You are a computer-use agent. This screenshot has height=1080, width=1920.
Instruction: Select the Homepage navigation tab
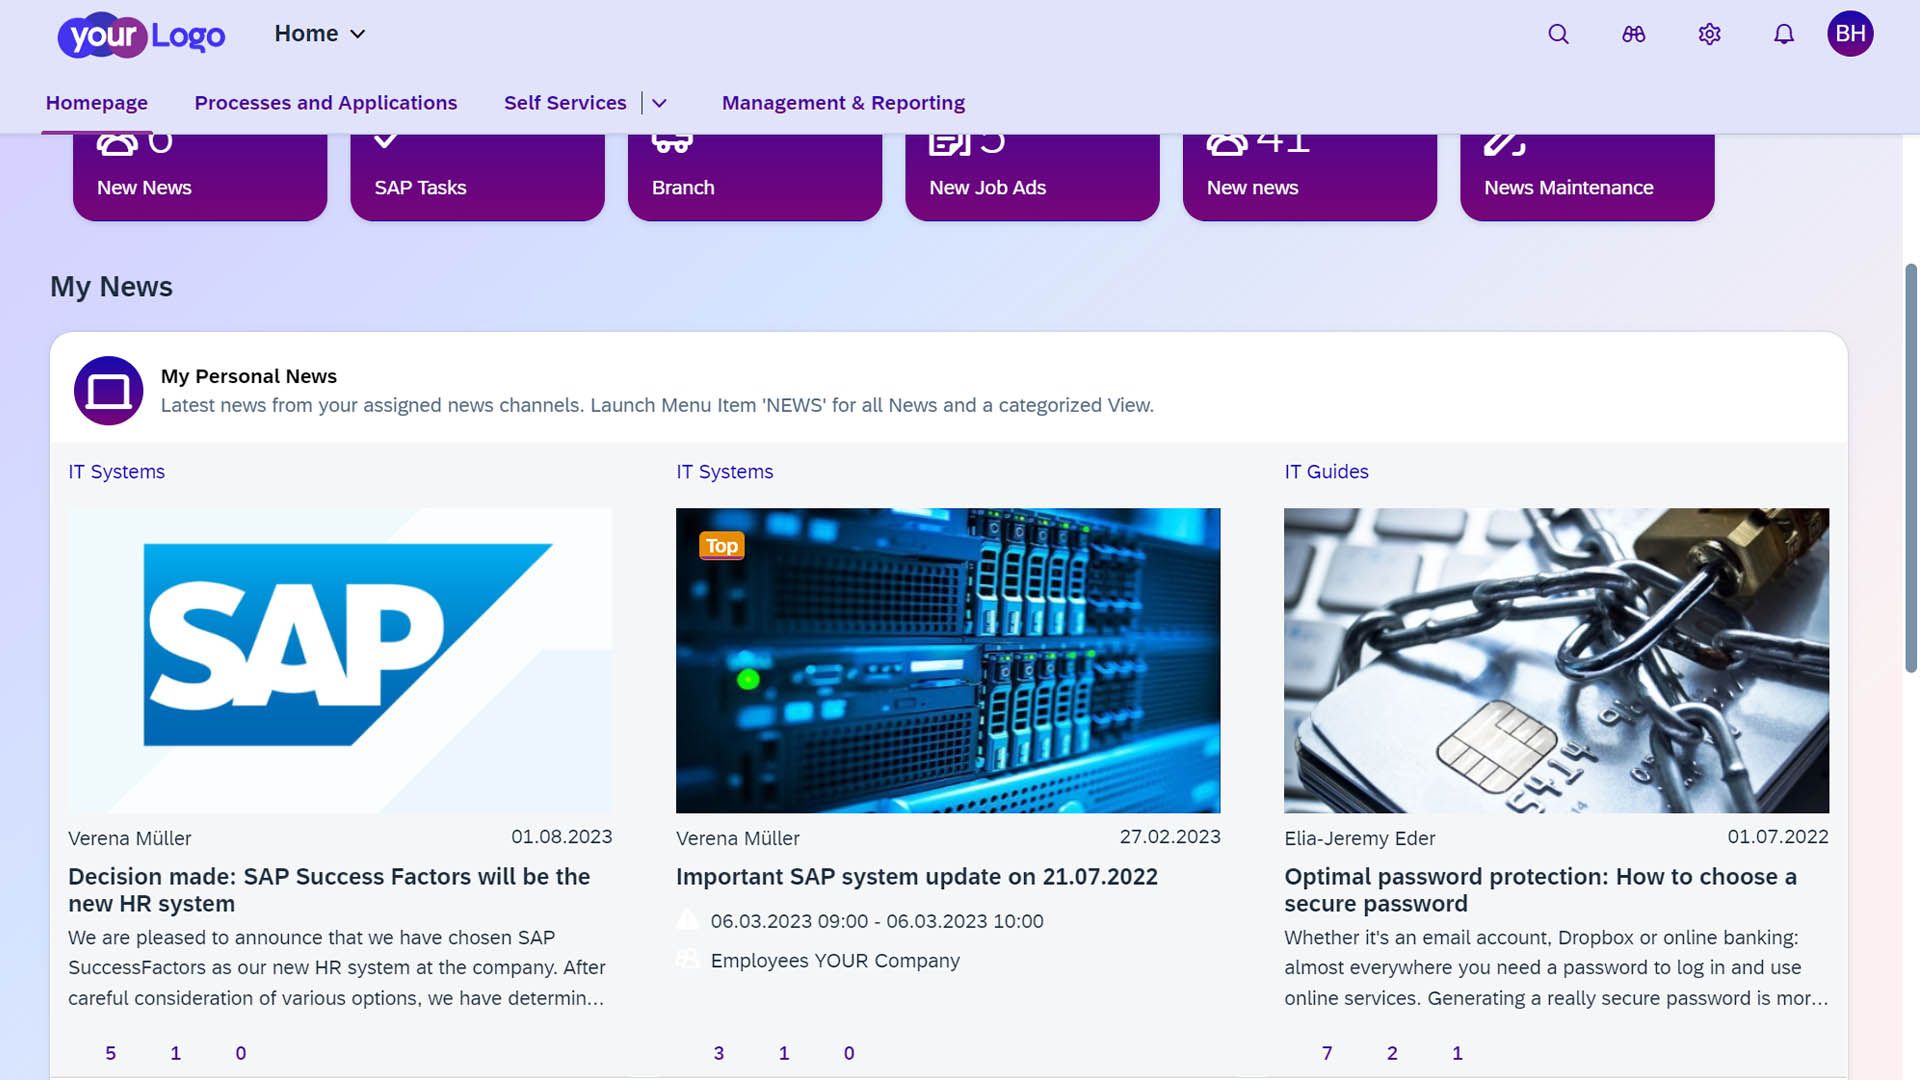pos(96,103)
